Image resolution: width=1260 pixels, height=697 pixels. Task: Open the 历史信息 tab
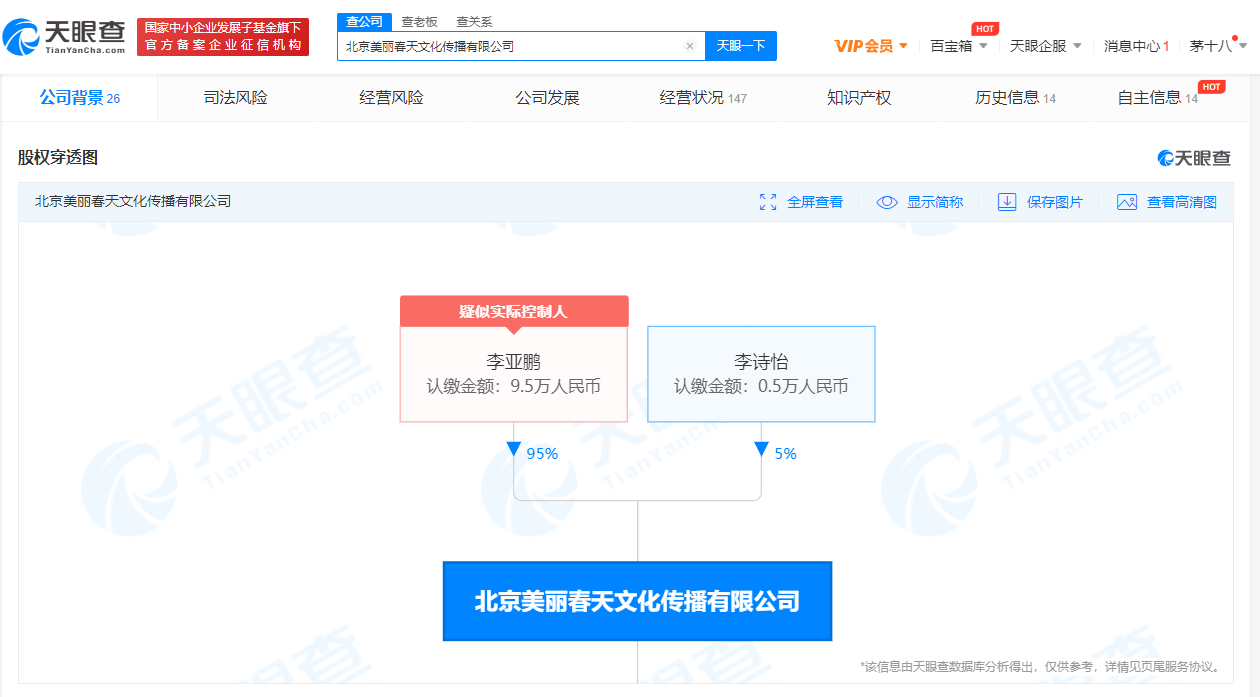pos(1015,98)
